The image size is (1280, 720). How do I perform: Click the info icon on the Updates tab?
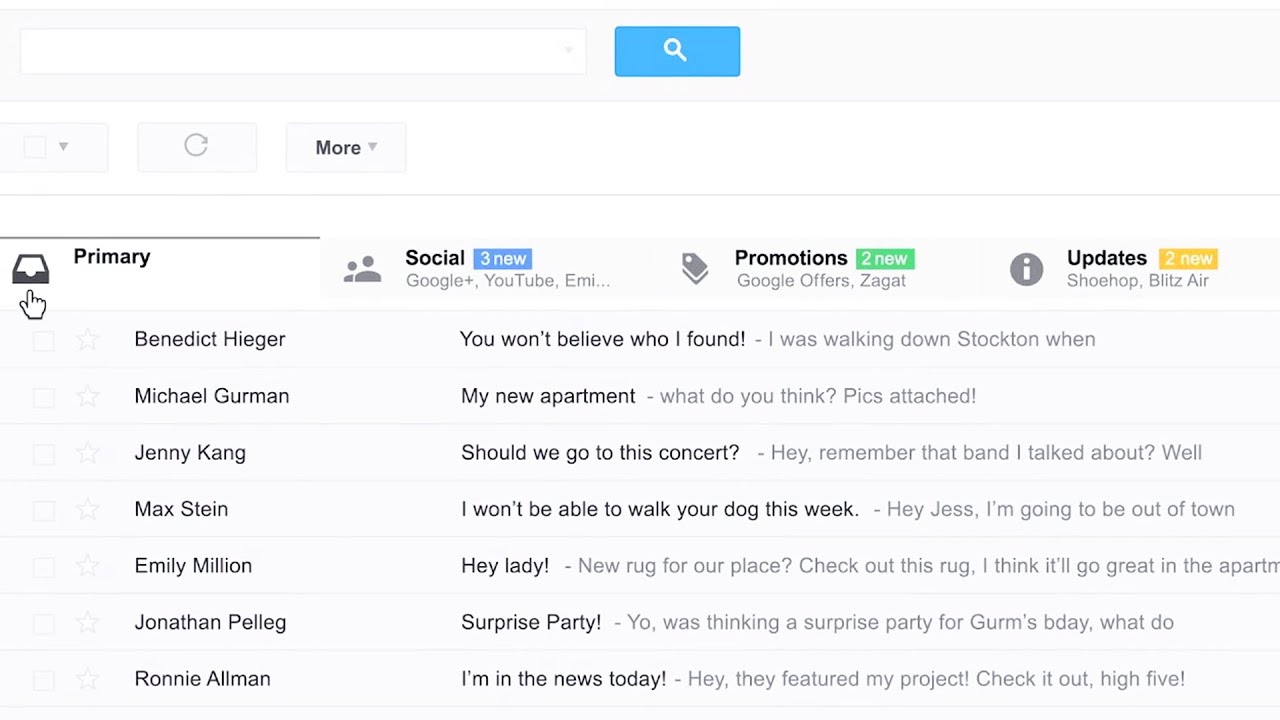coord(1026,268)
